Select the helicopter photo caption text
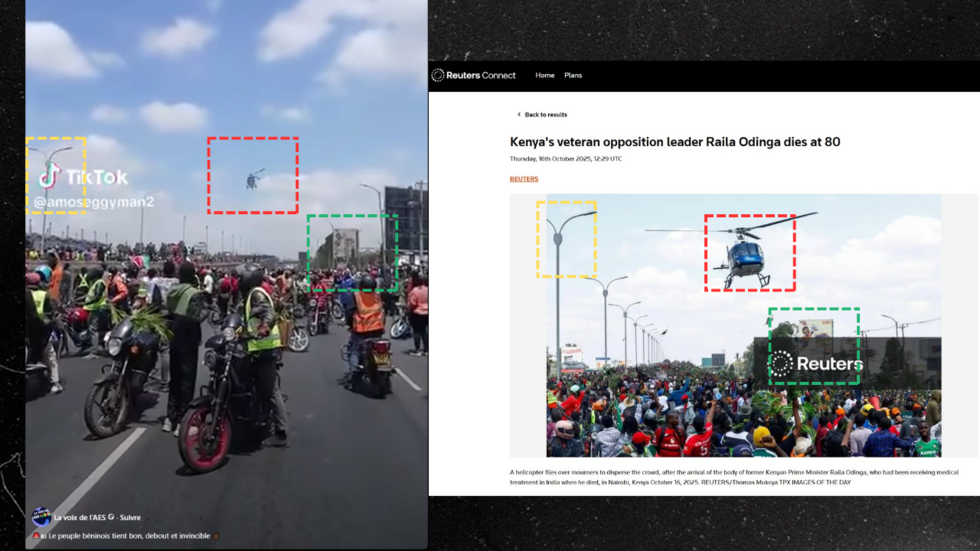The height and width of the screenshot is (551, 980). pyautogui.click(x=734, y=477)
